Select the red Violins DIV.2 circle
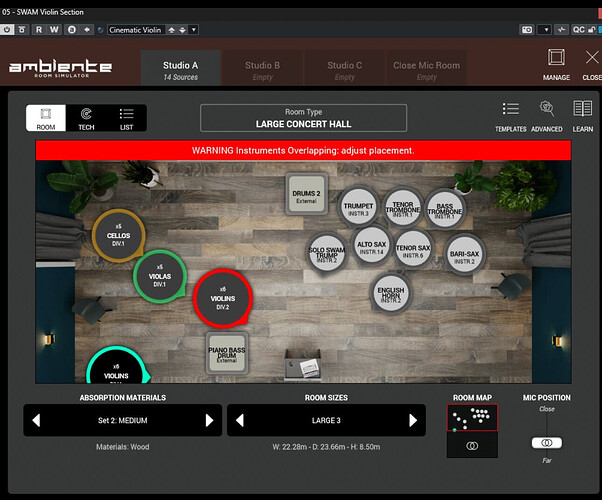This screenshot has height=500, width=602. tap(223, 298)
